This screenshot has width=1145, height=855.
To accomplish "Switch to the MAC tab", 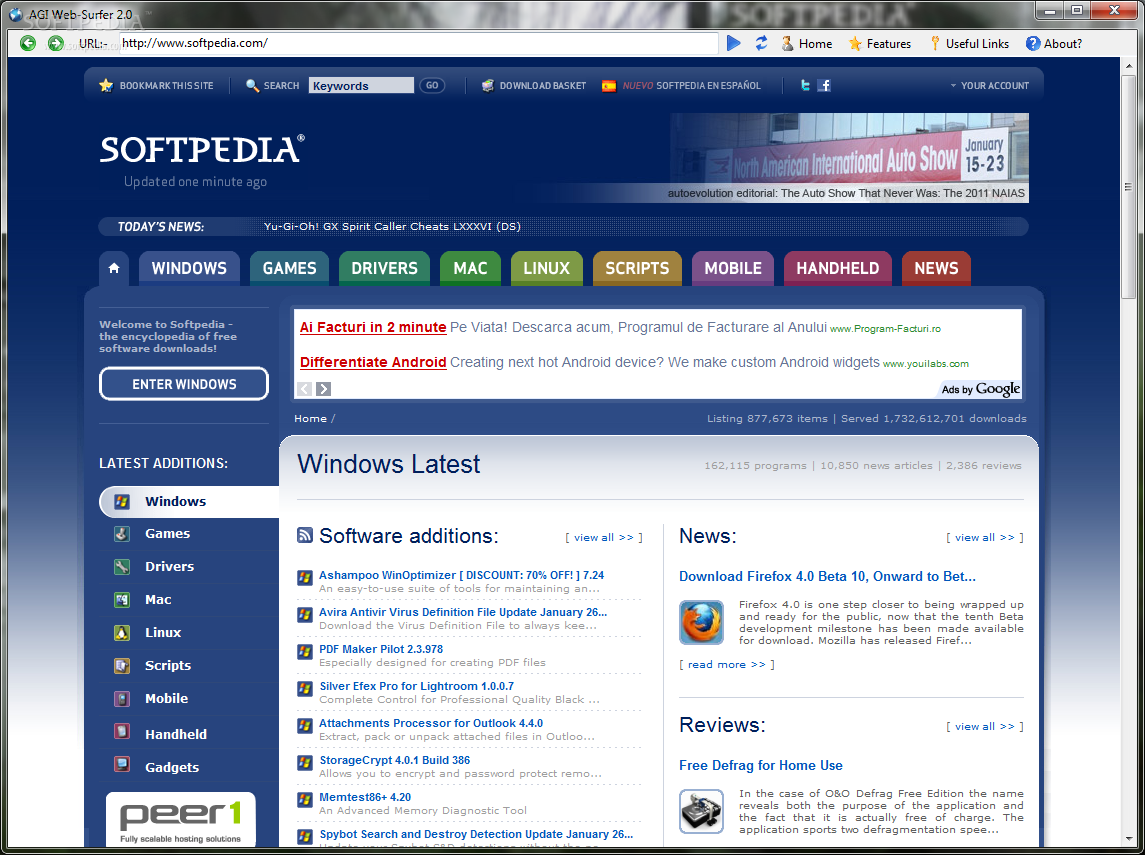I will [x=470, y=268].
